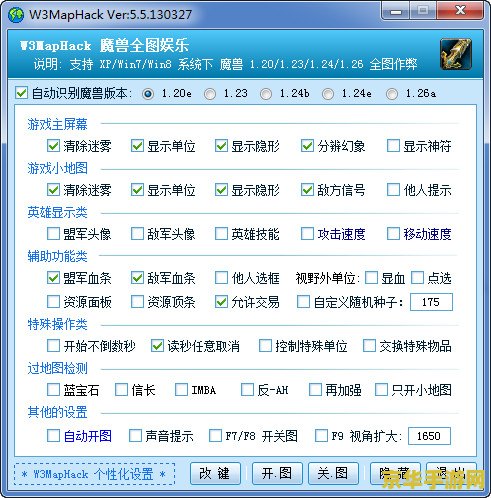Uncheck the 读秒任意取消 checkbox
Image resolution: width=491 pixels, height=498 pixels.
(157, 346)
